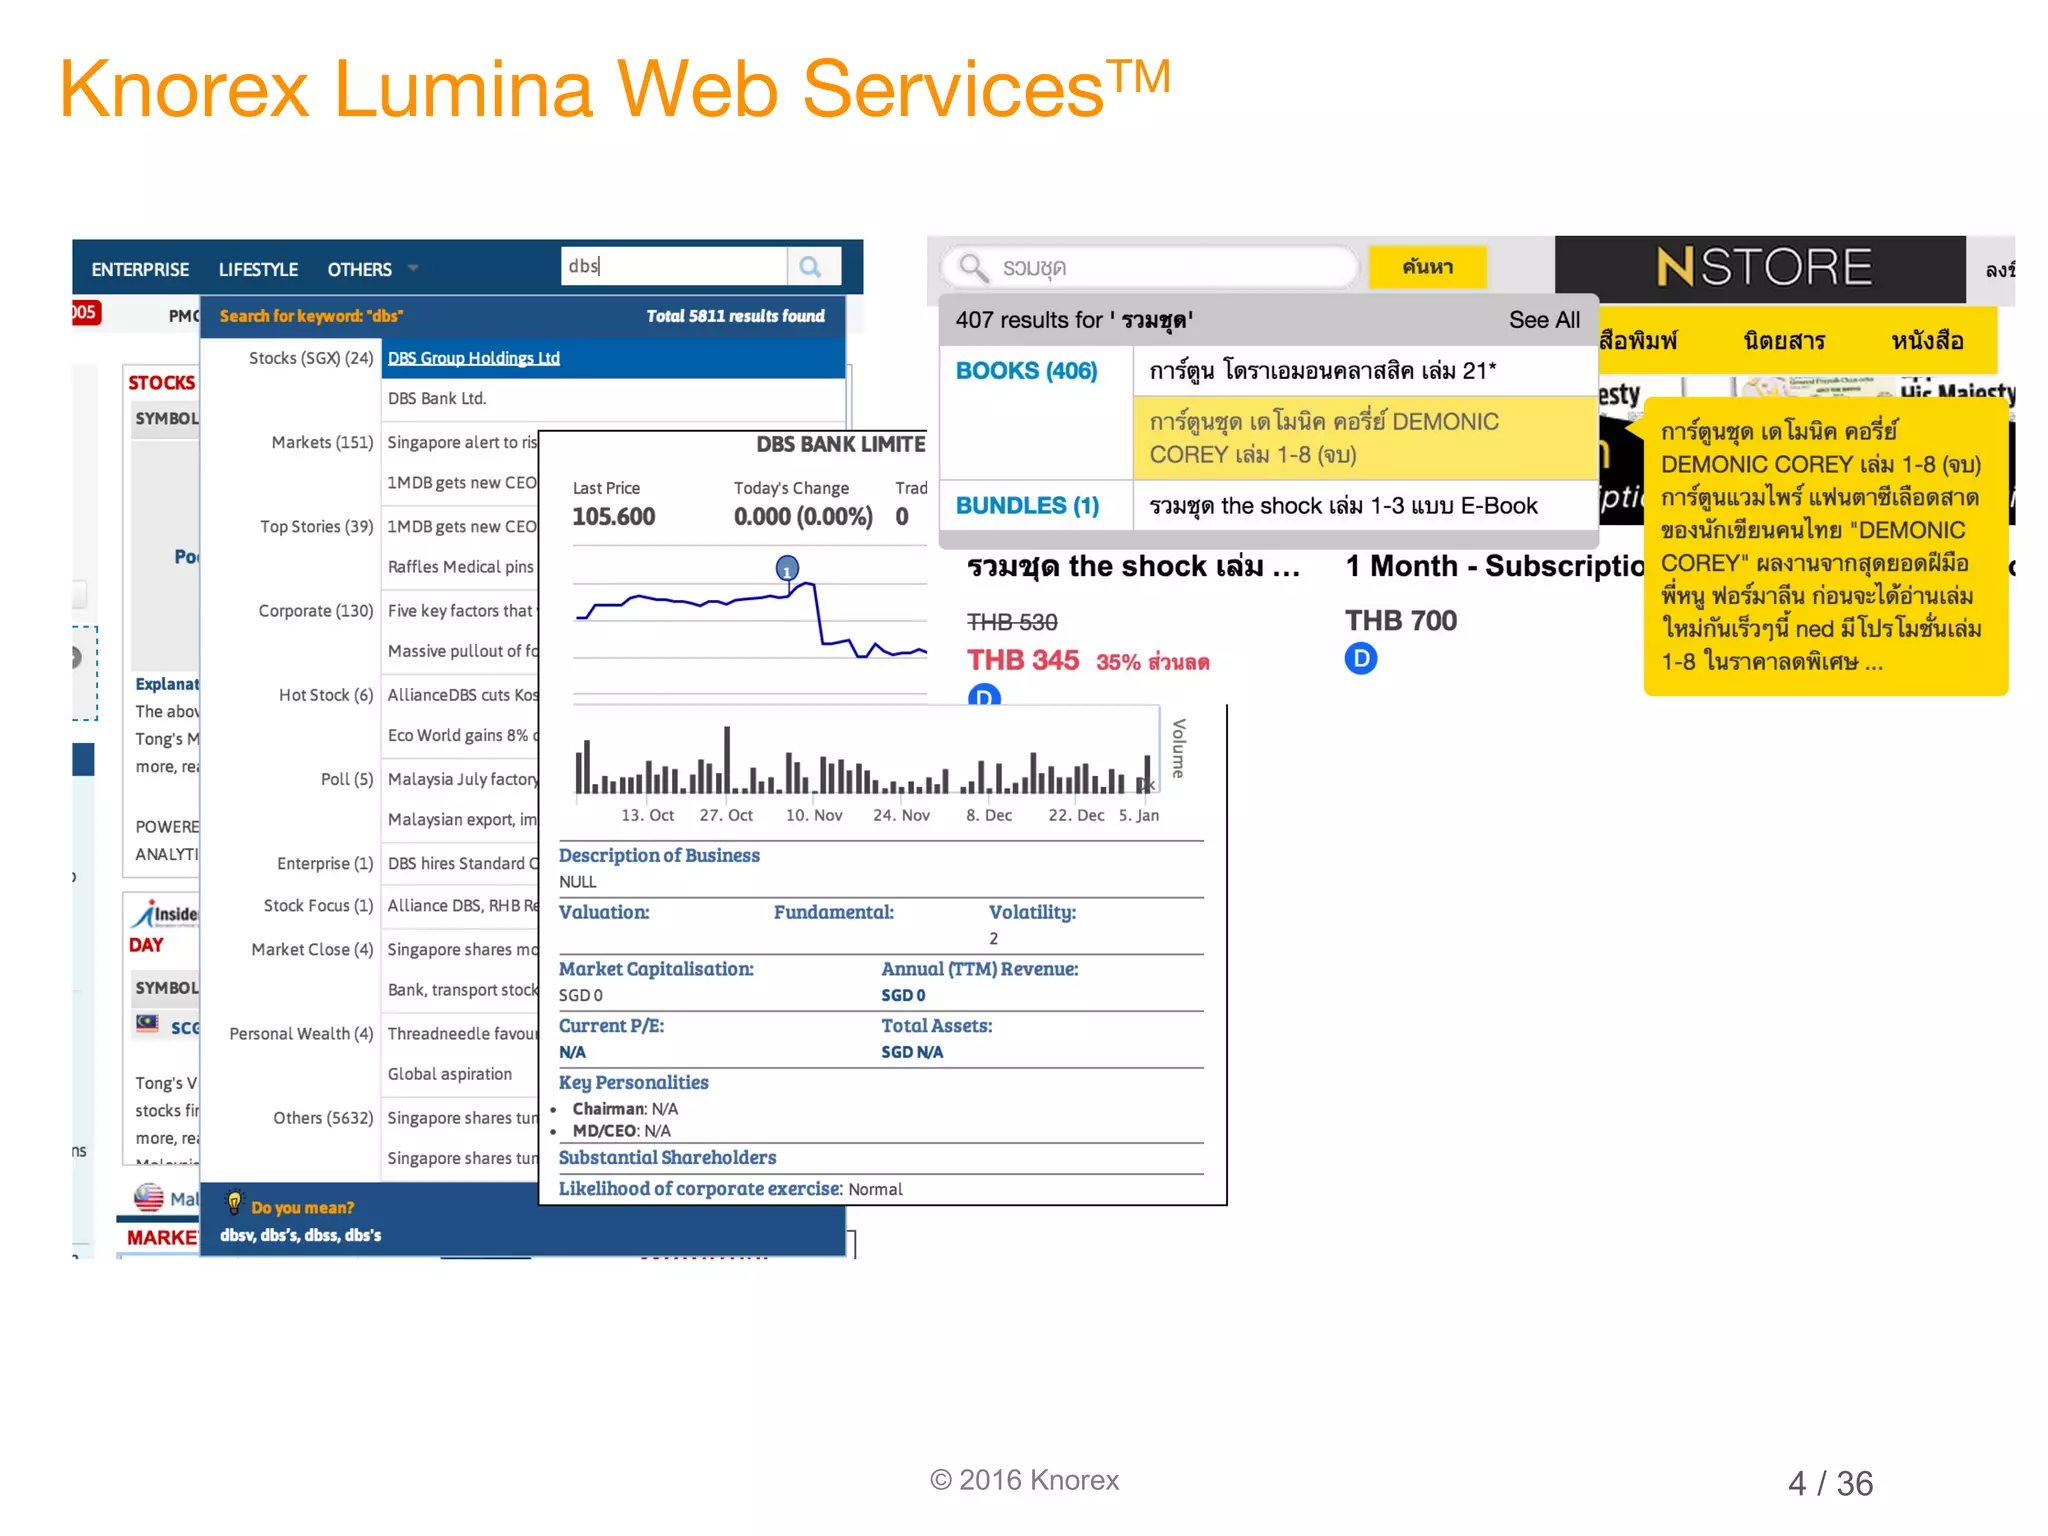Click dbsv, dbs's, dbss suggestions line
Viewport: 2048px width, 1536px height.
300,1235
